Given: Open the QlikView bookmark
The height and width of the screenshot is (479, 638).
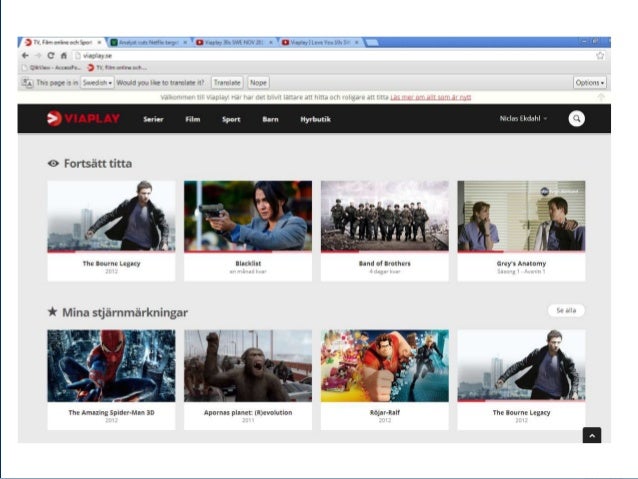Looking at the screenshot, I should 51,68.
